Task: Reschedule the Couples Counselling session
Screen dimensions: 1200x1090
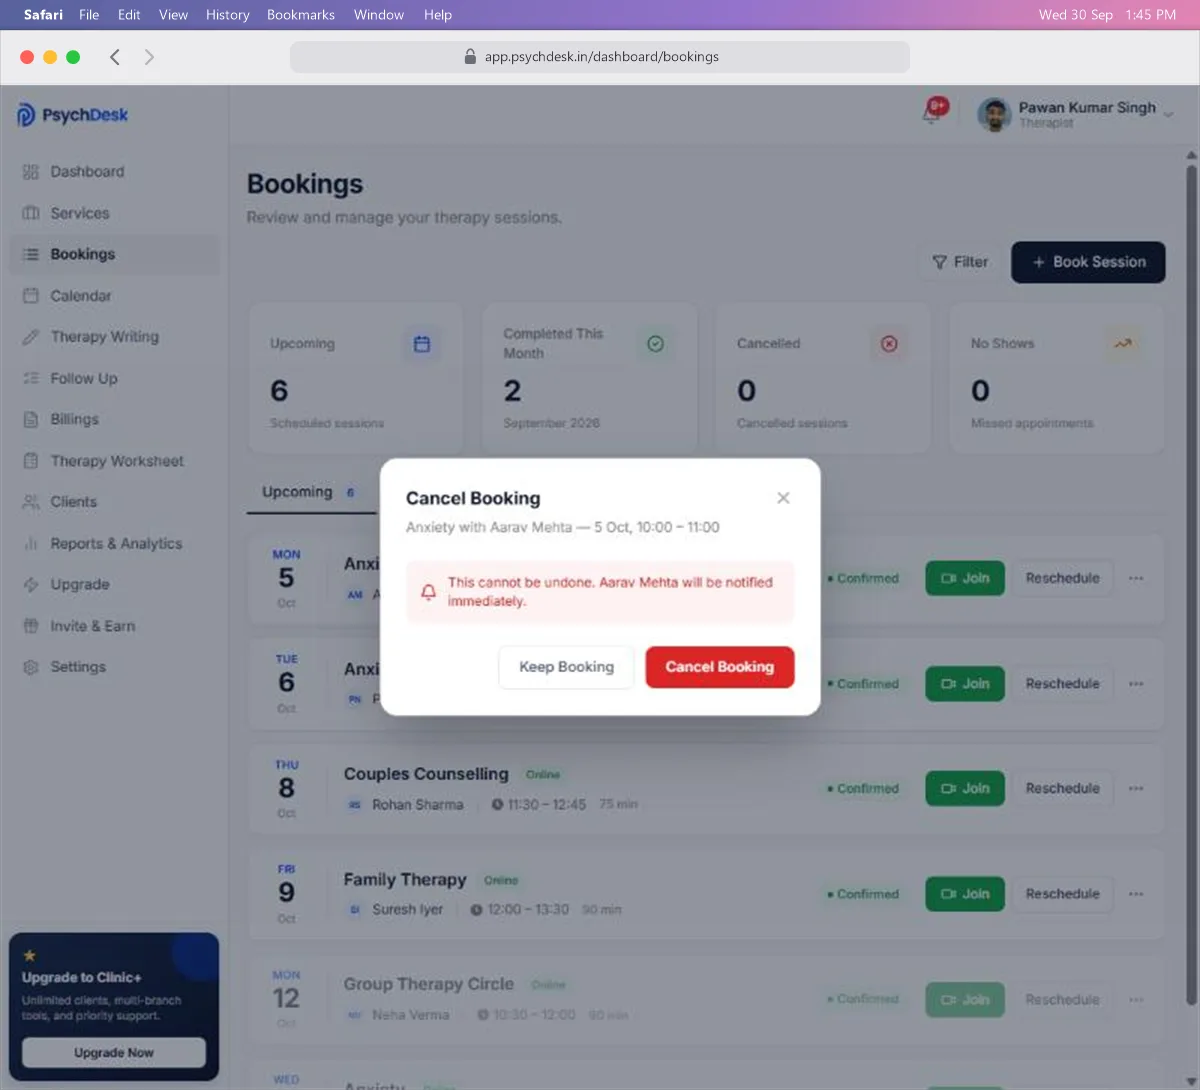Action: click(1062, 788)
